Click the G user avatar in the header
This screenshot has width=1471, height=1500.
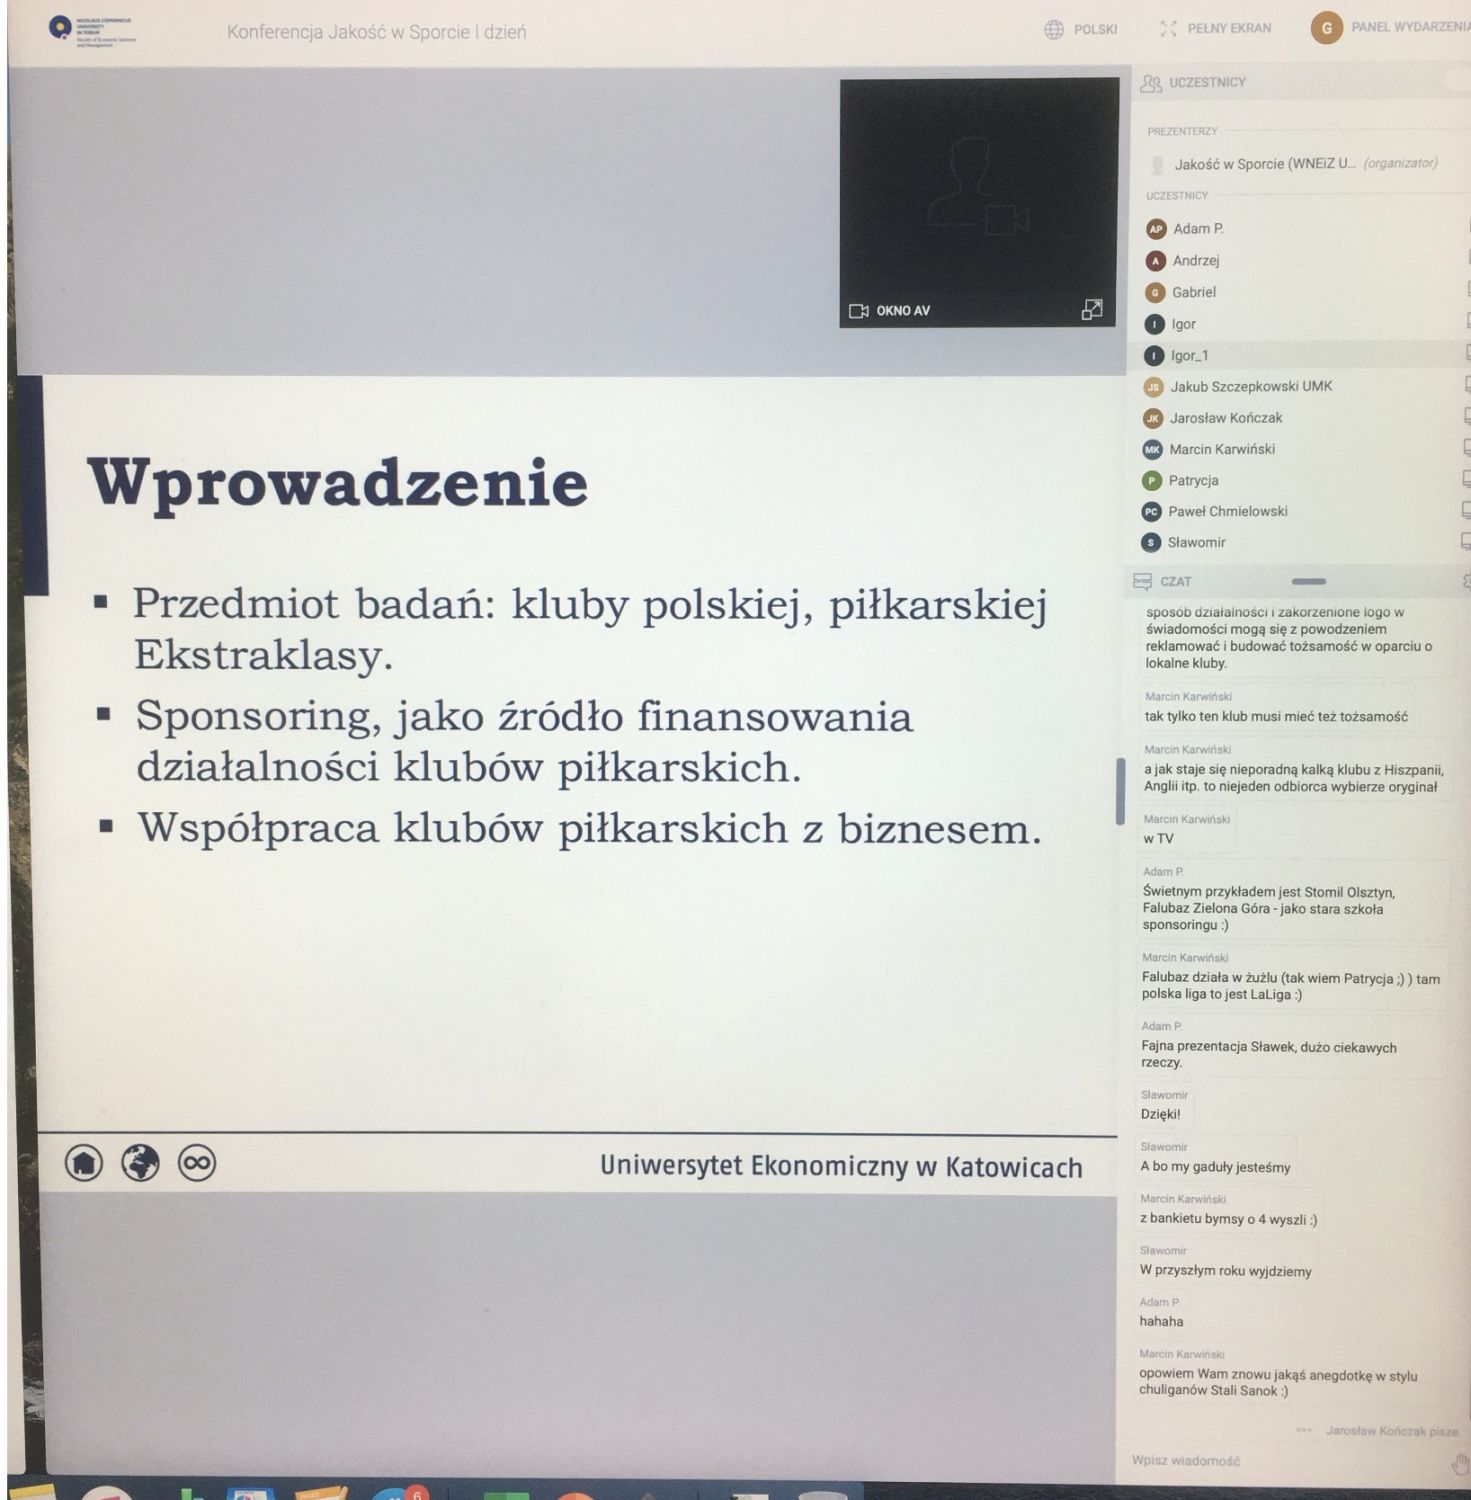pos(1326,28)
